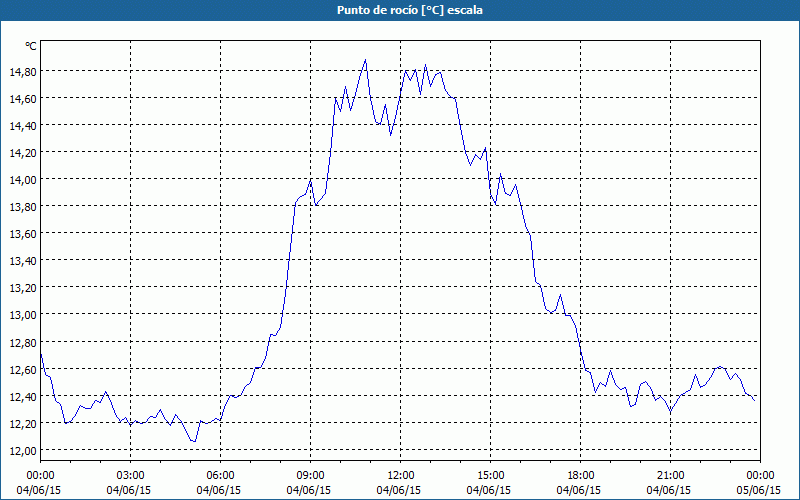Click the curve's lowest point near 05:00

click(194, 441)
